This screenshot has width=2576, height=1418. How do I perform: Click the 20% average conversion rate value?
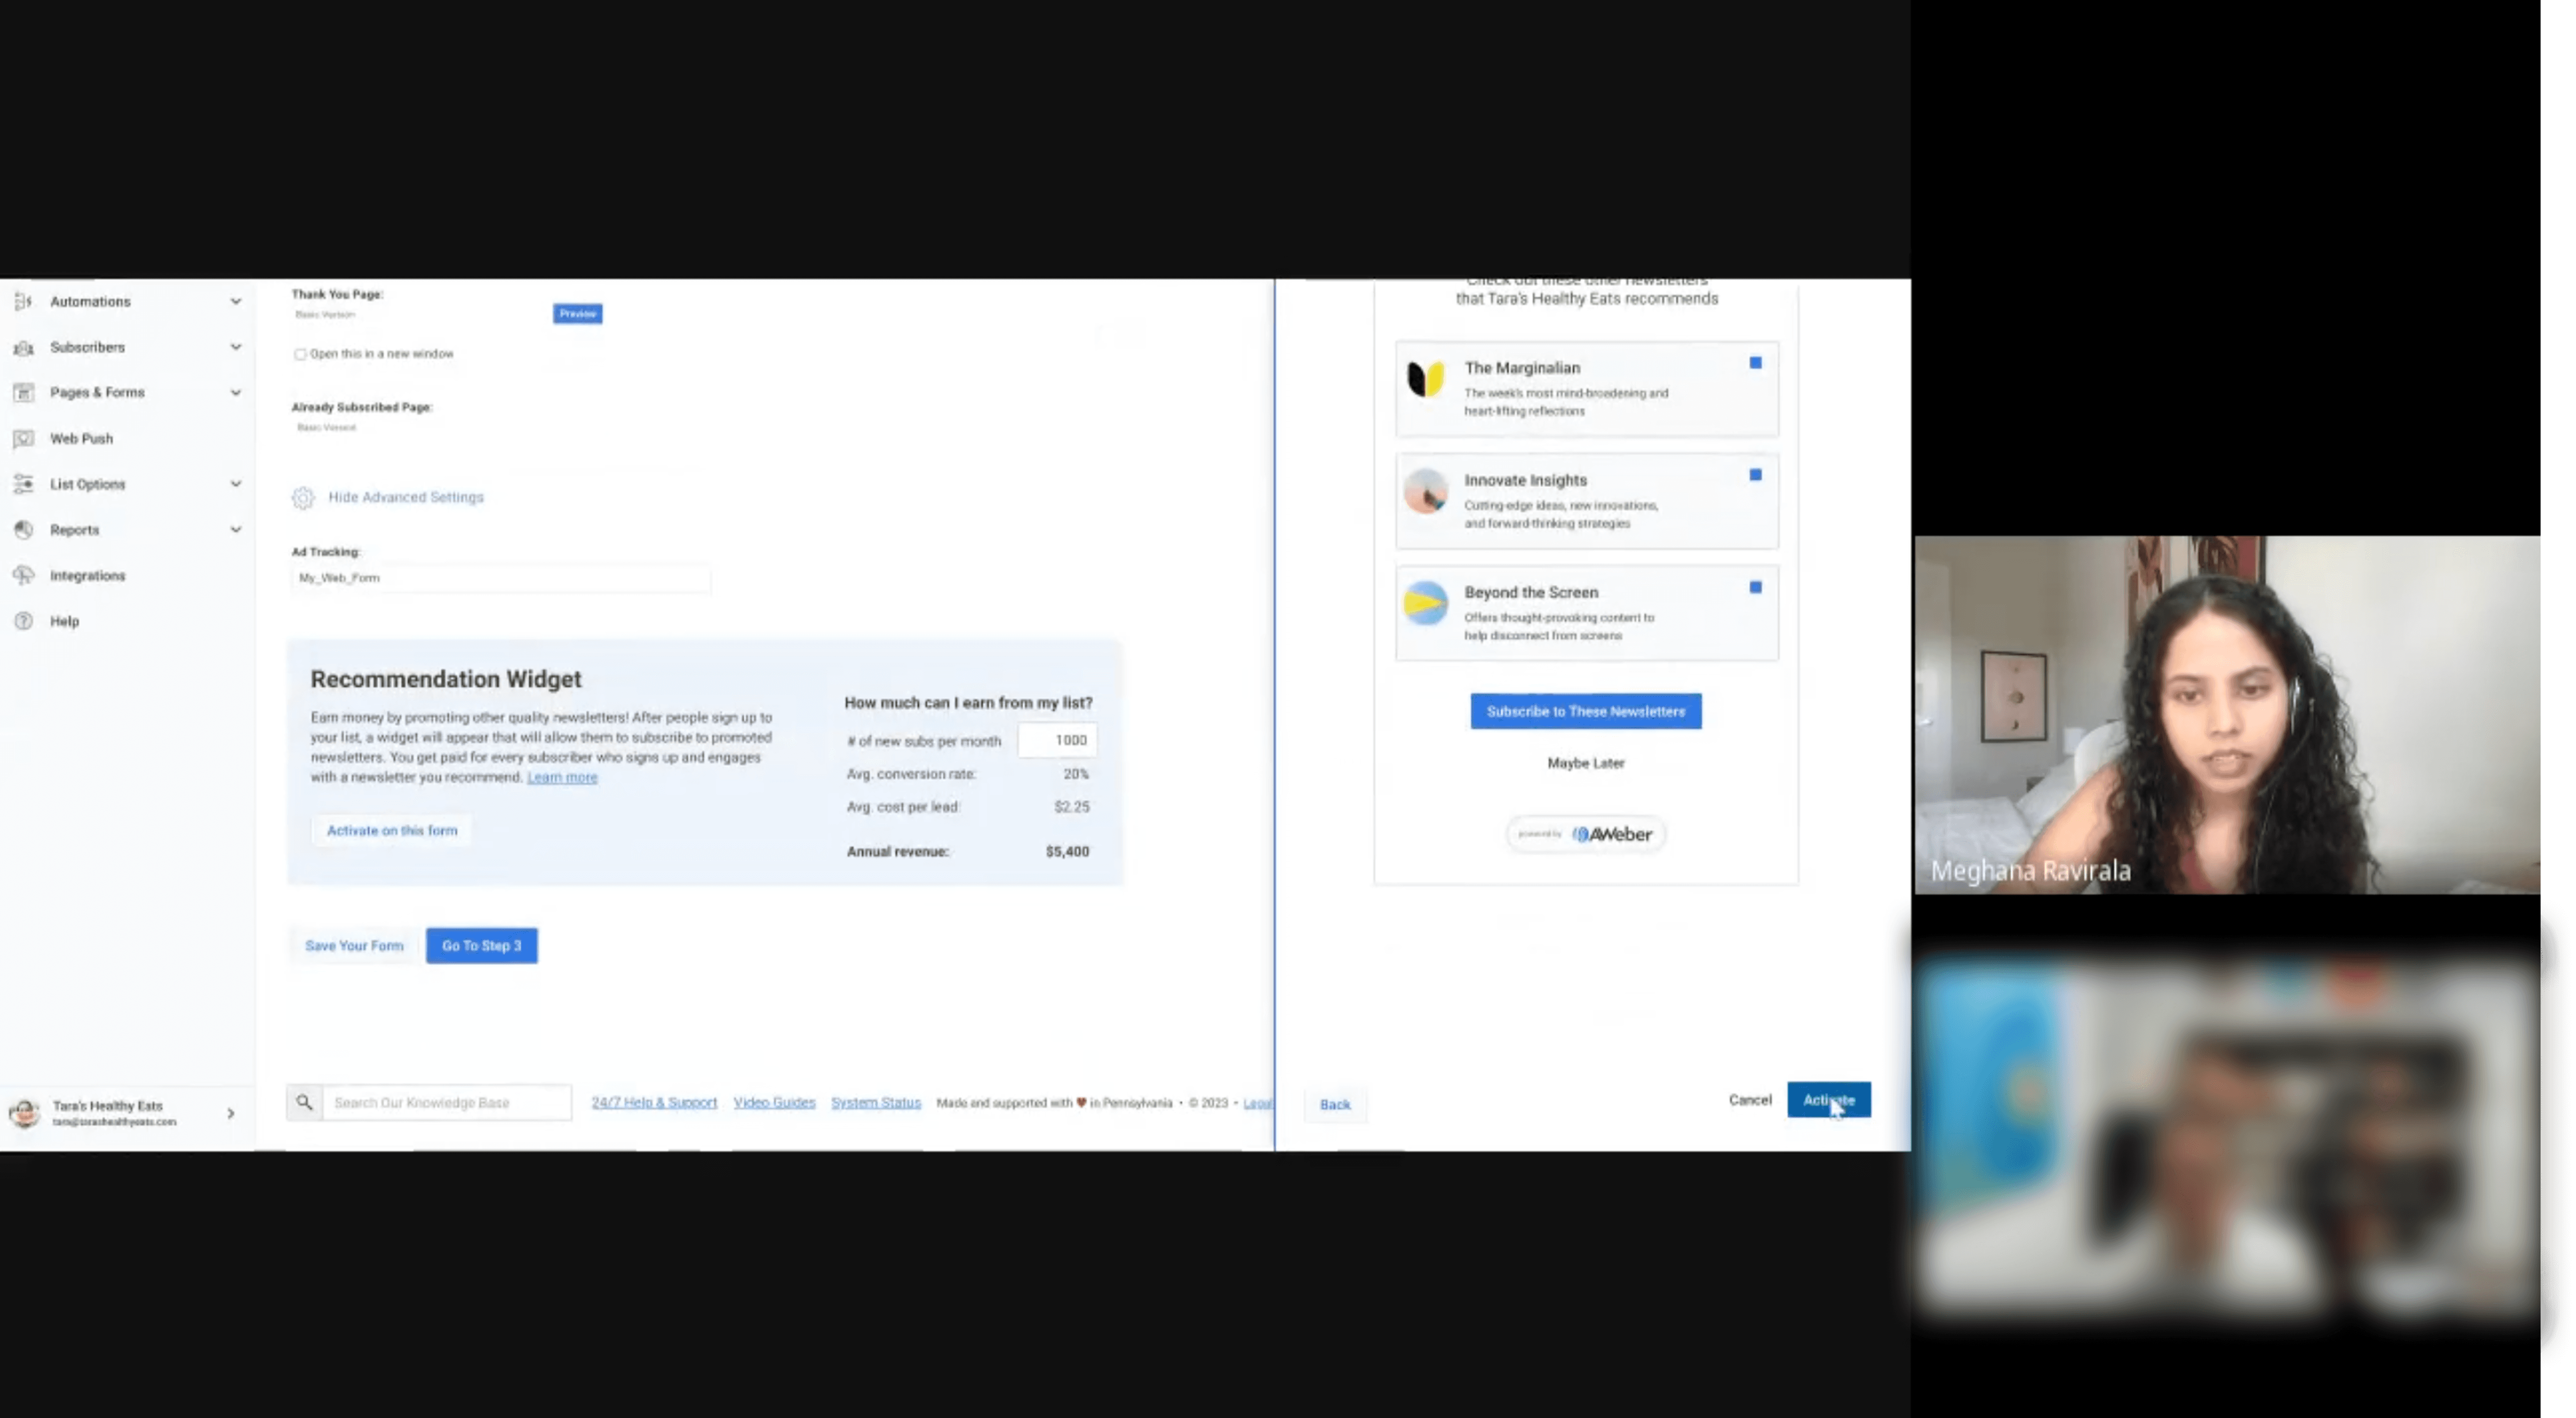coord(1076,774)
